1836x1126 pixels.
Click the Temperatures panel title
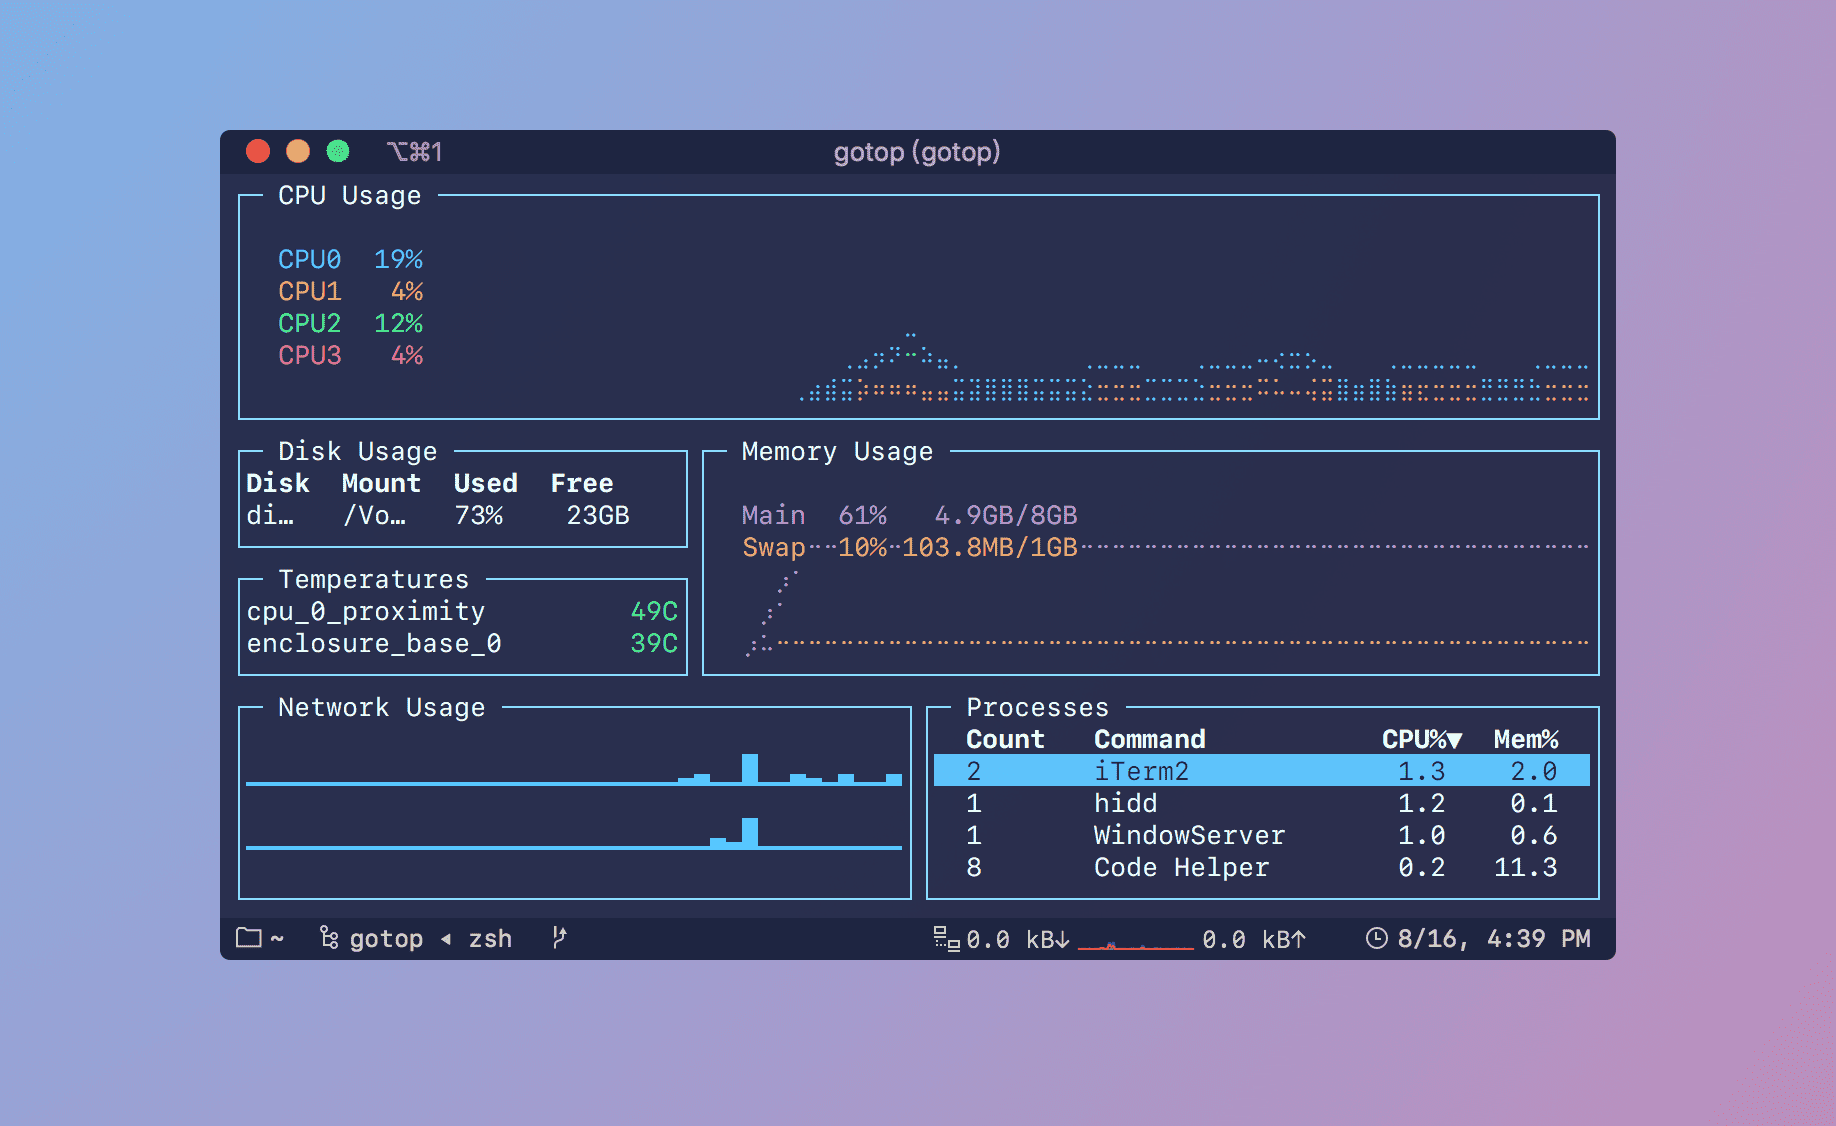tap(373, 579)
